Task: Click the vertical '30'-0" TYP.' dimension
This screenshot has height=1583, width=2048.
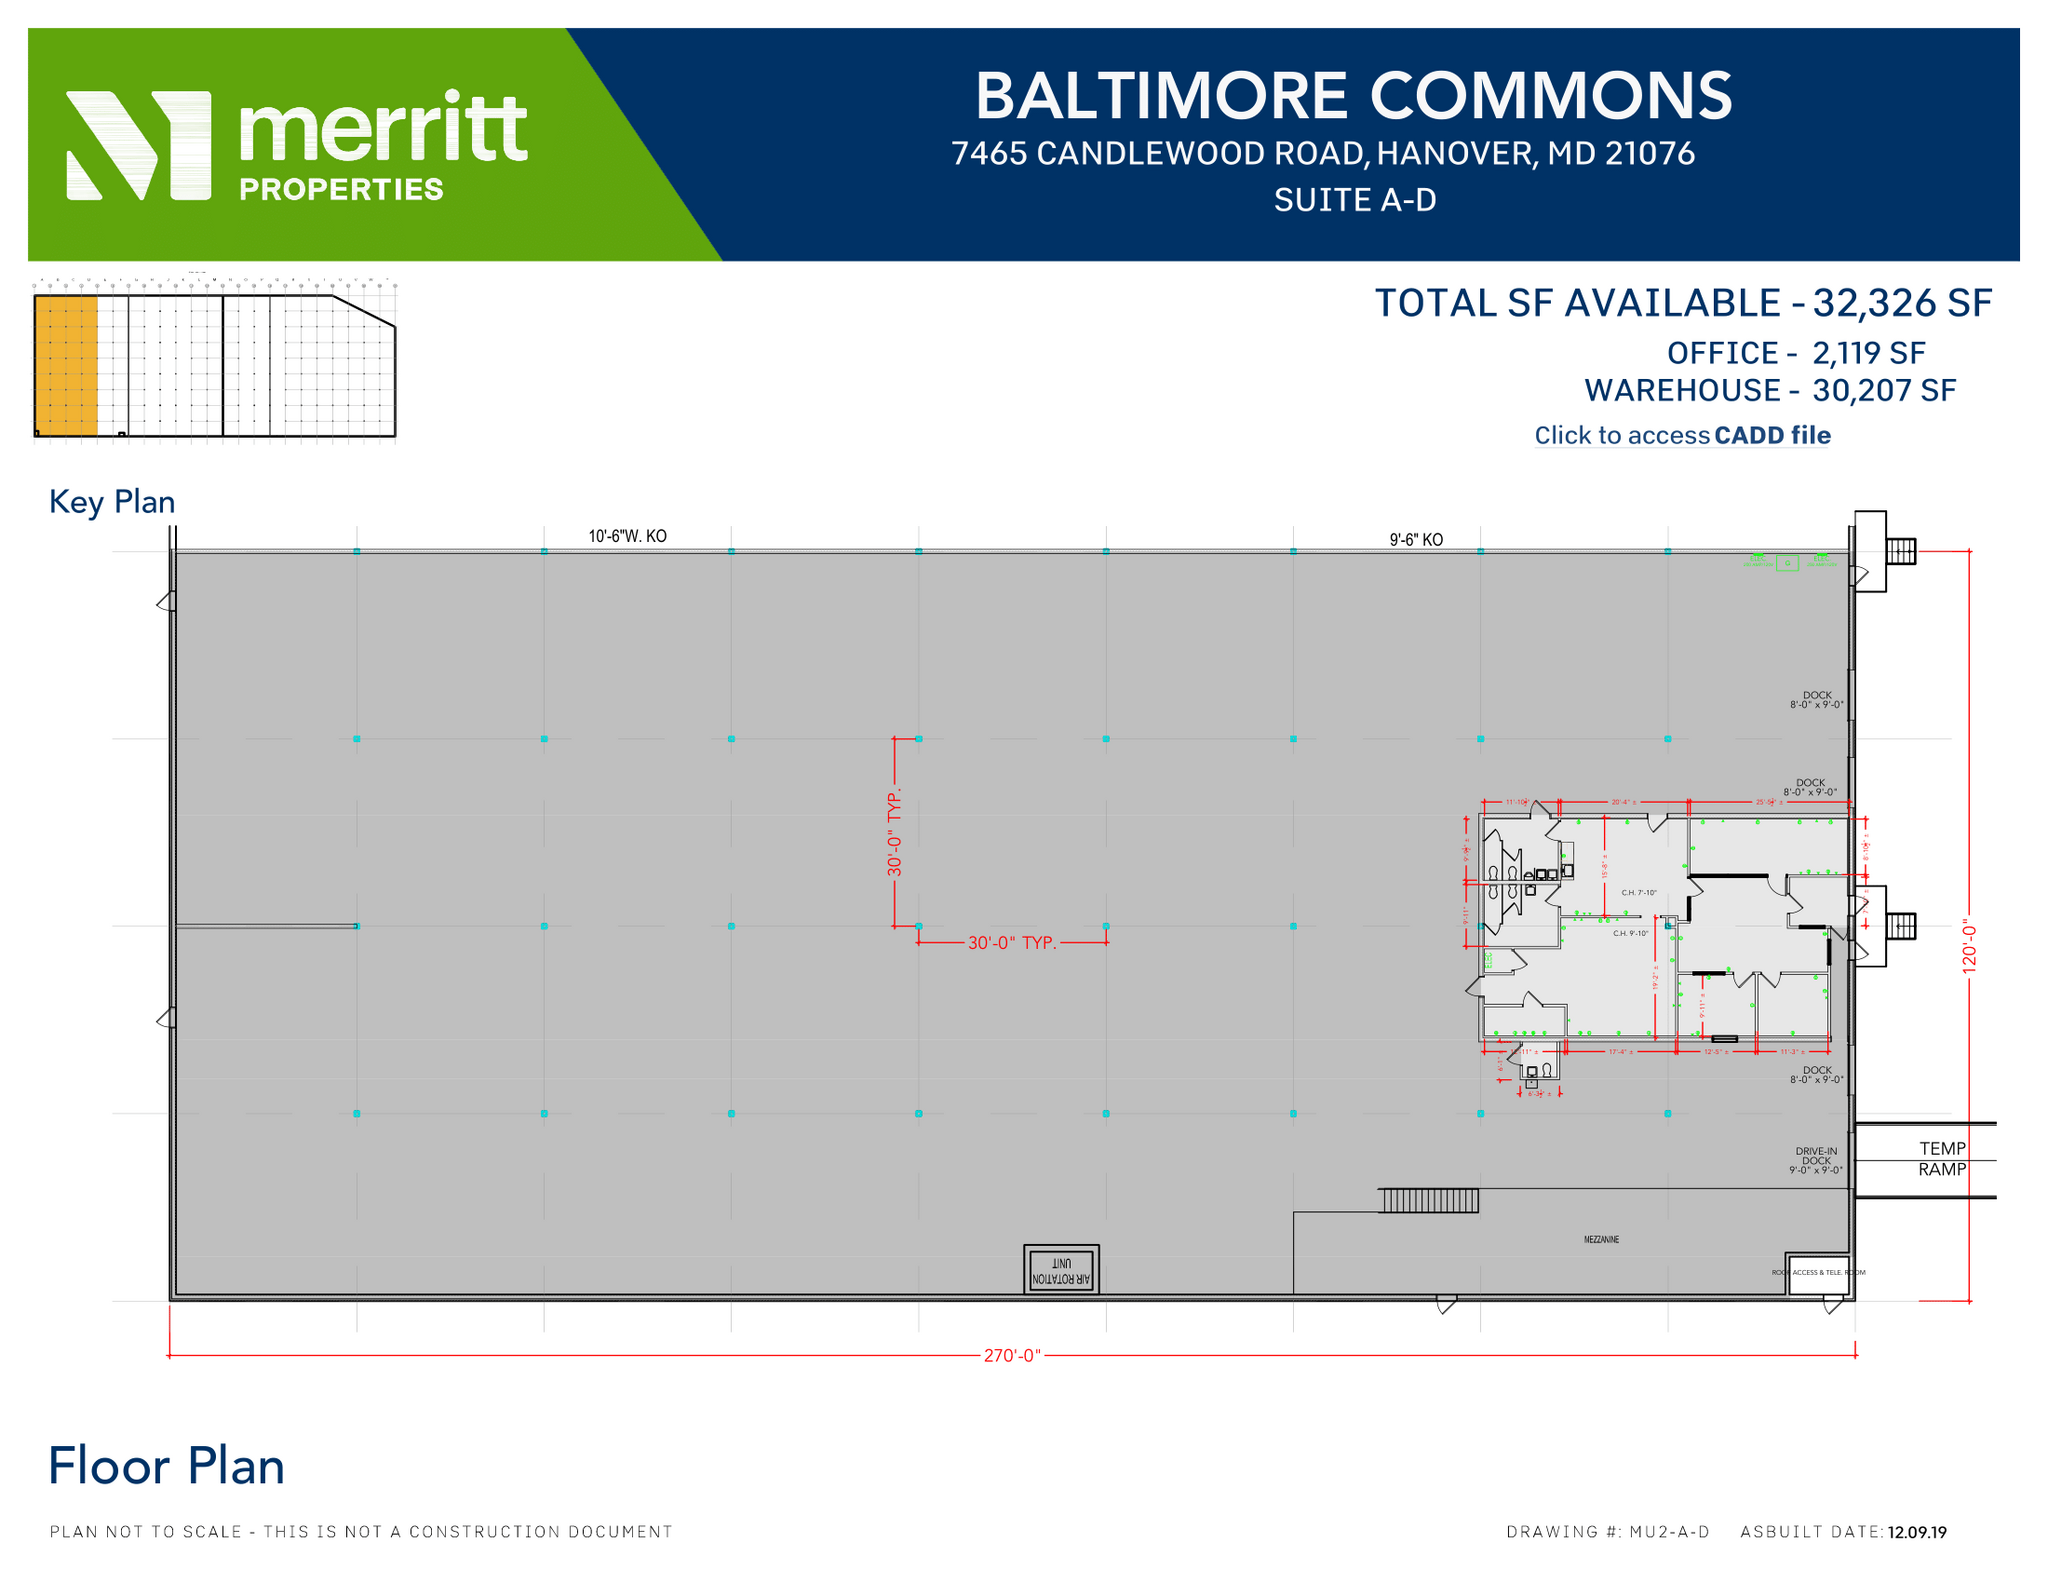Action: coord(895,832)
